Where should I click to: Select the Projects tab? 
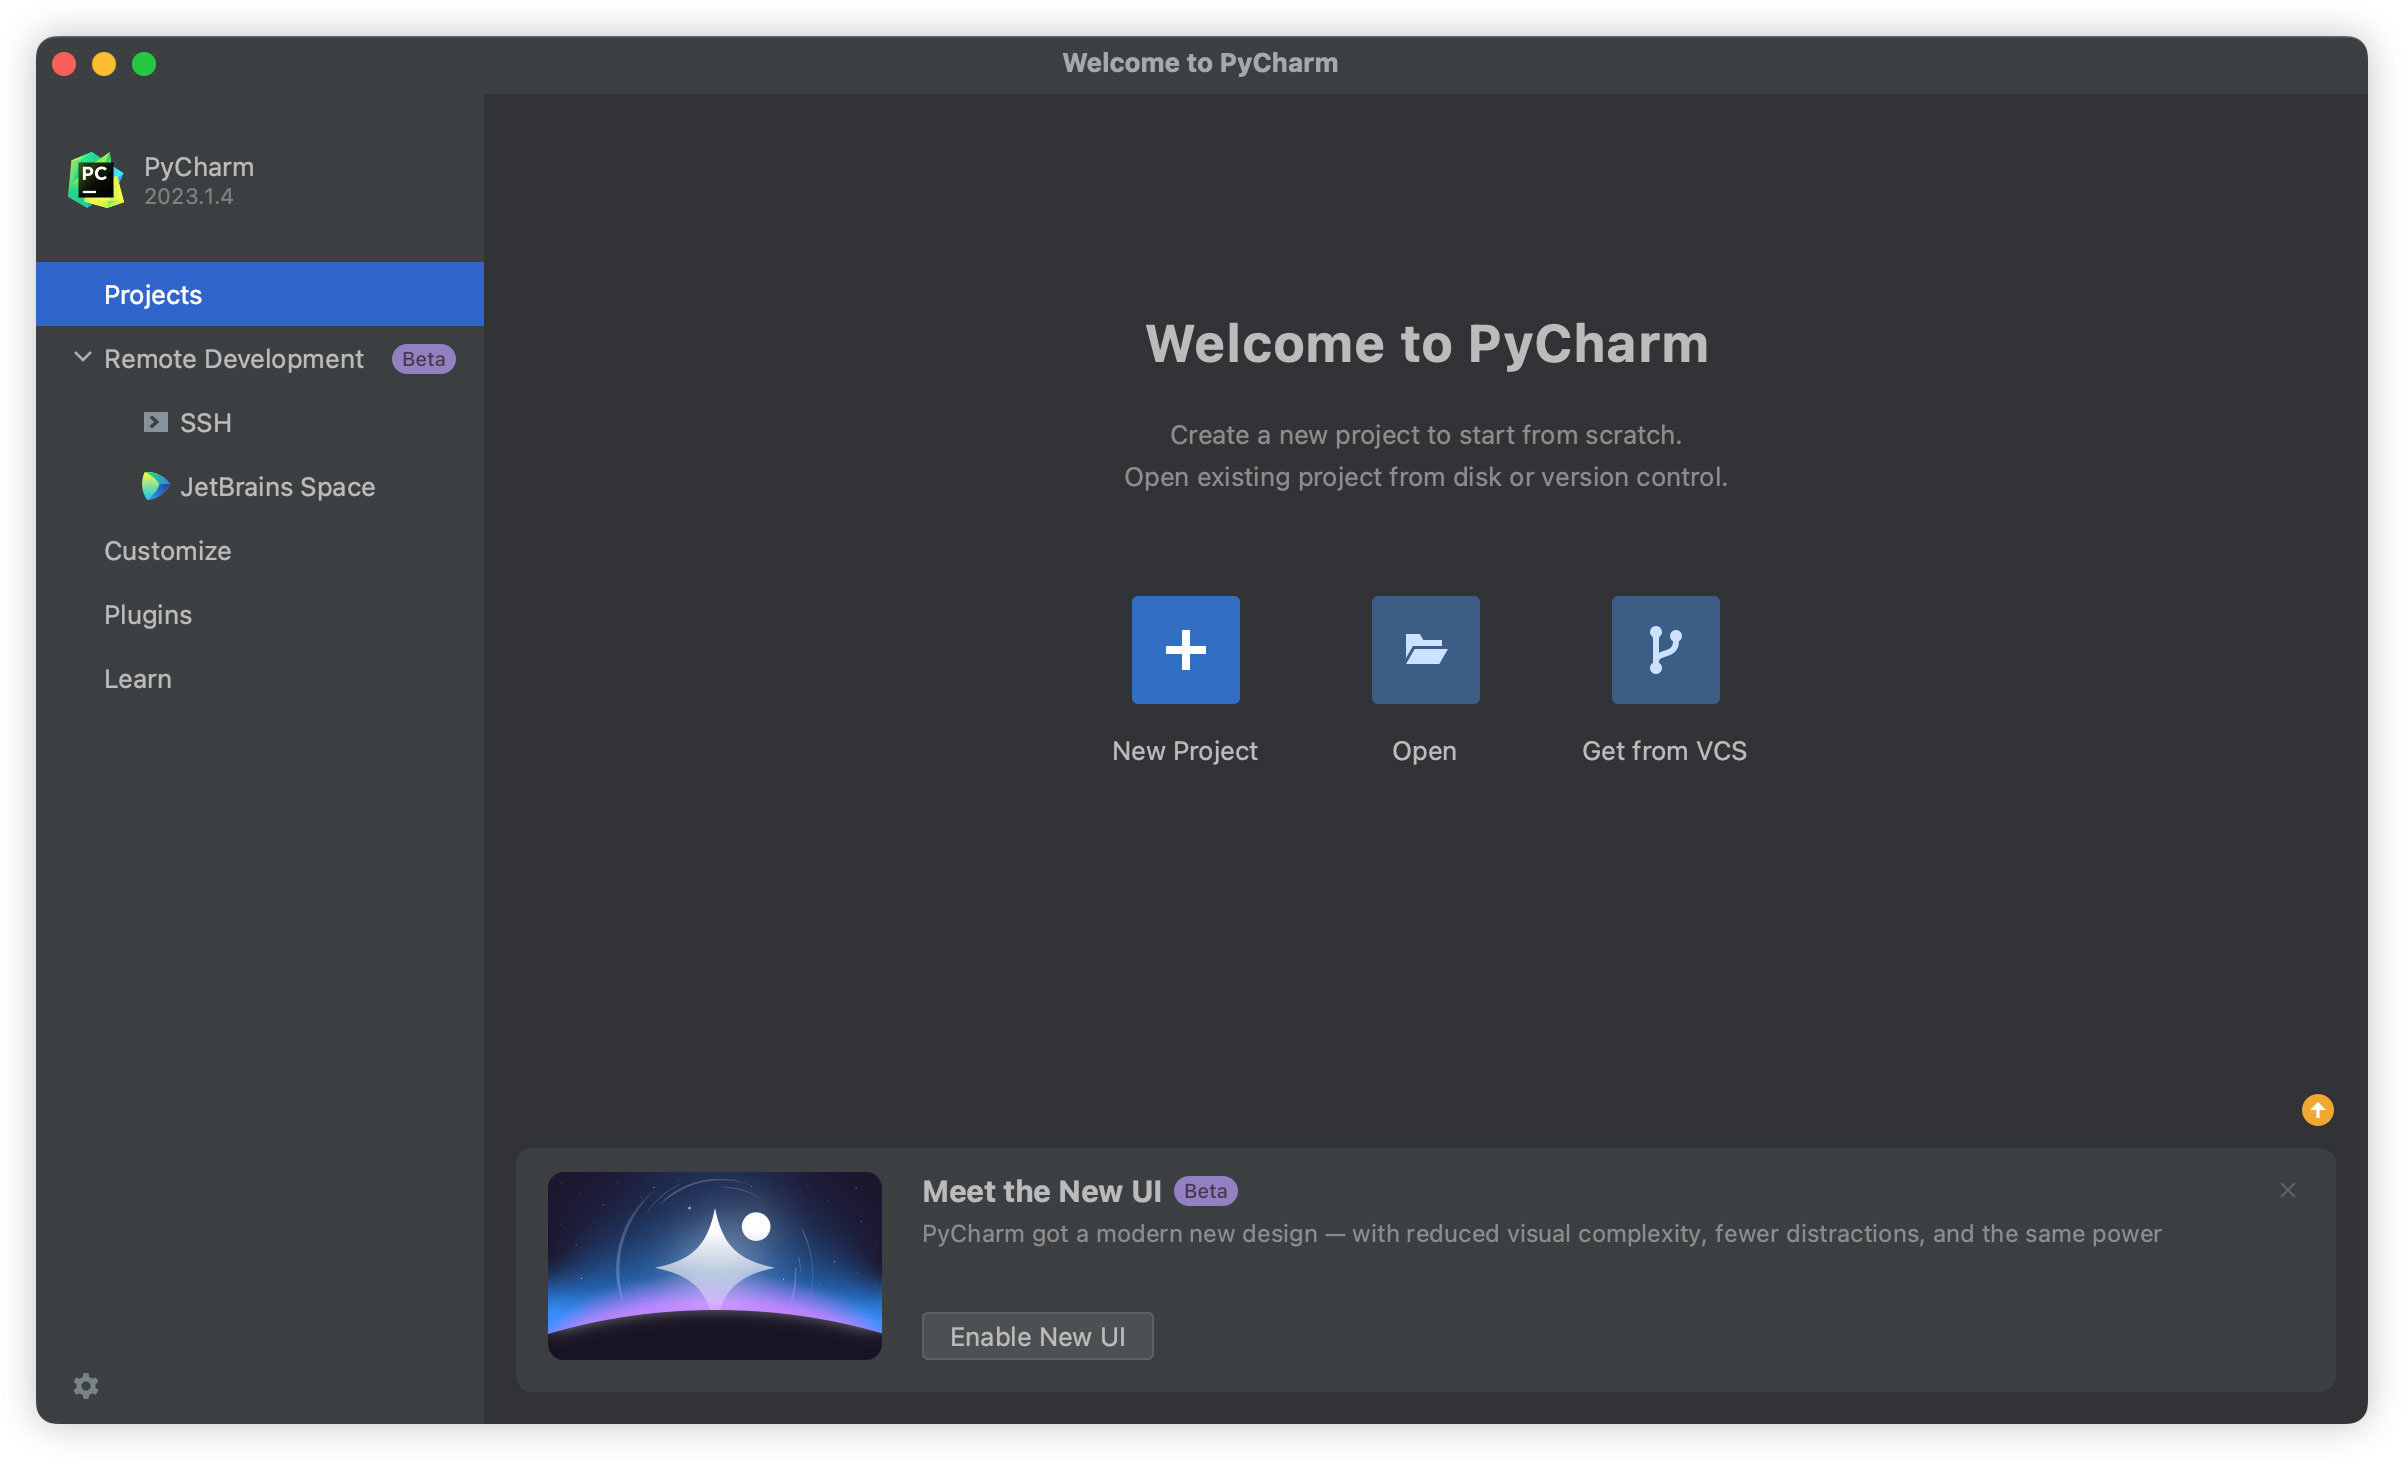pyautogui.click(x=260, y=294)
